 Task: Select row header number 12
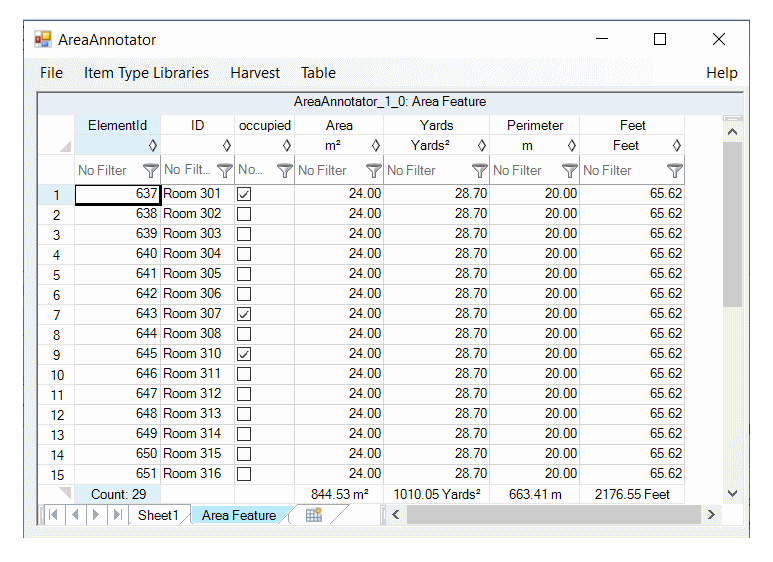[x=57, y=415]
